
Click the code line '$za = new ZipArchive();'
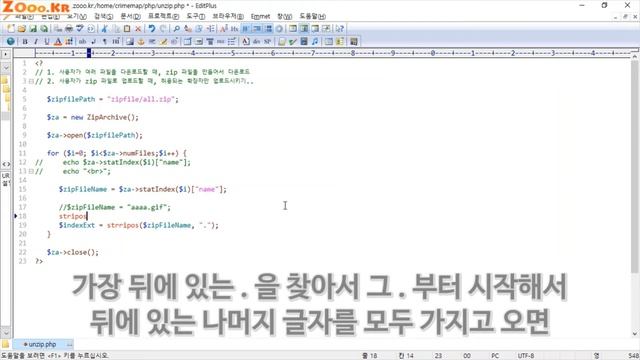point(93,117)
